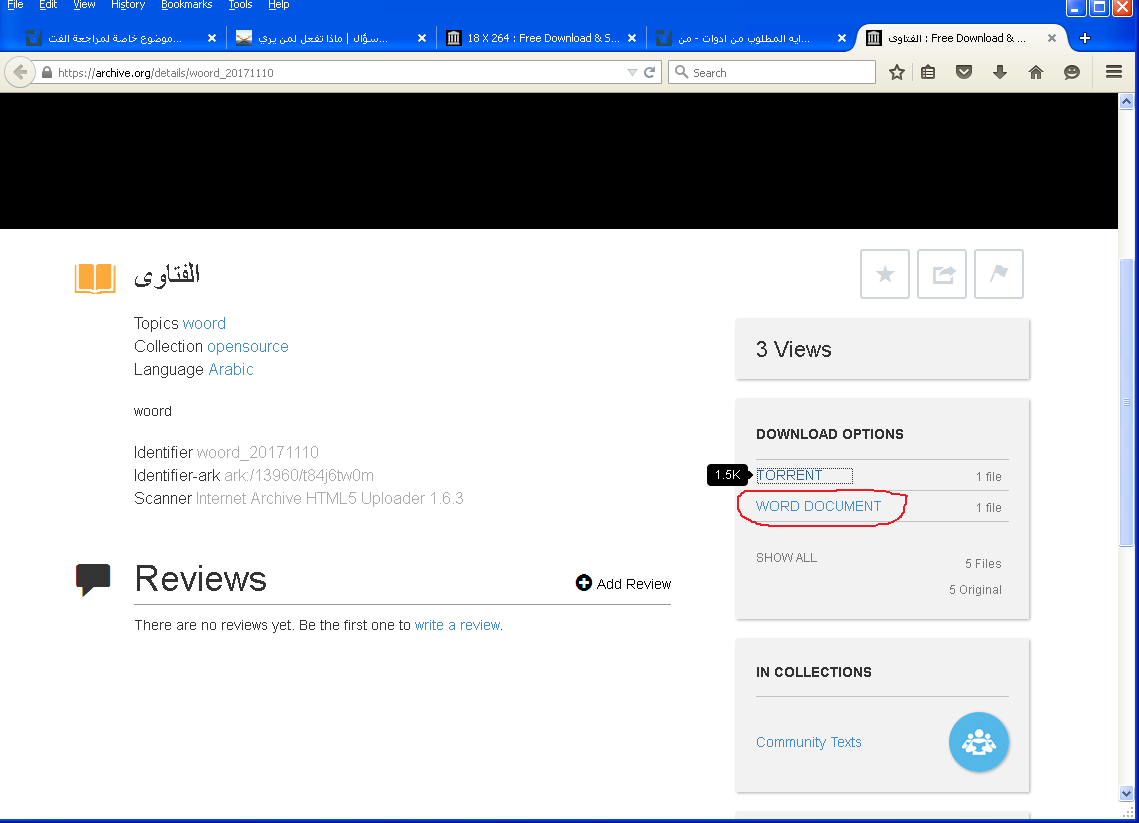Reload the page with the refresh icon
The width and height of the screenshot is (1139, 823).
click(649, 73)
